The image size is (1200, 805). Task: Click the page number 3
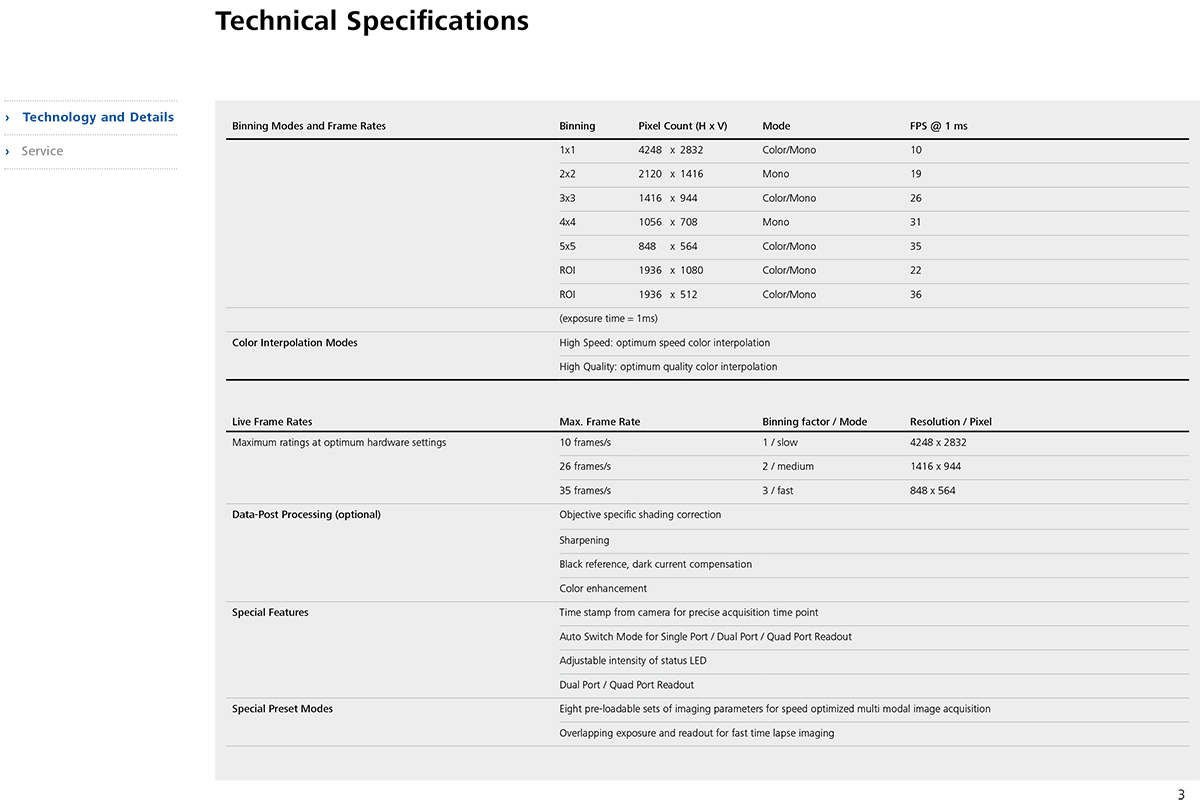(x=1181, y=794)
